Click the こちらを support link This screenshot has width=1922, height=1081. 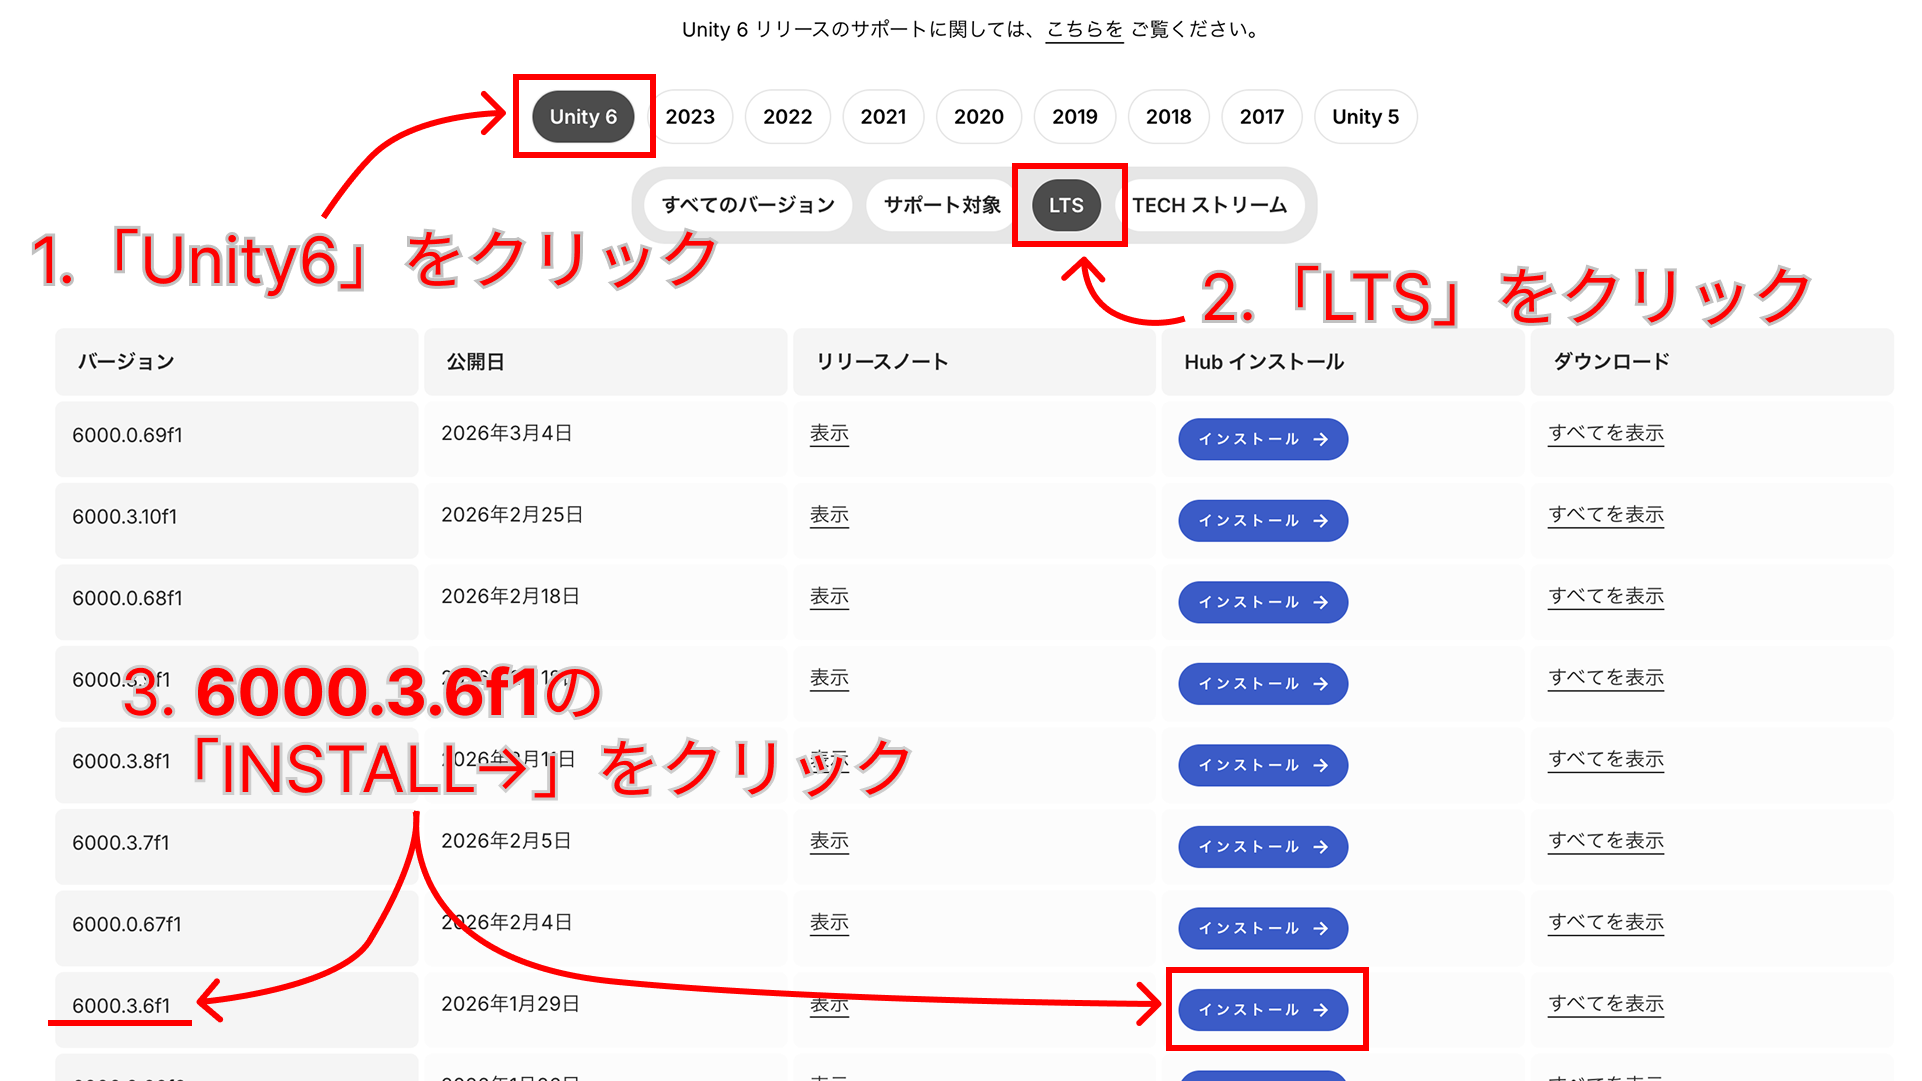1084,30
